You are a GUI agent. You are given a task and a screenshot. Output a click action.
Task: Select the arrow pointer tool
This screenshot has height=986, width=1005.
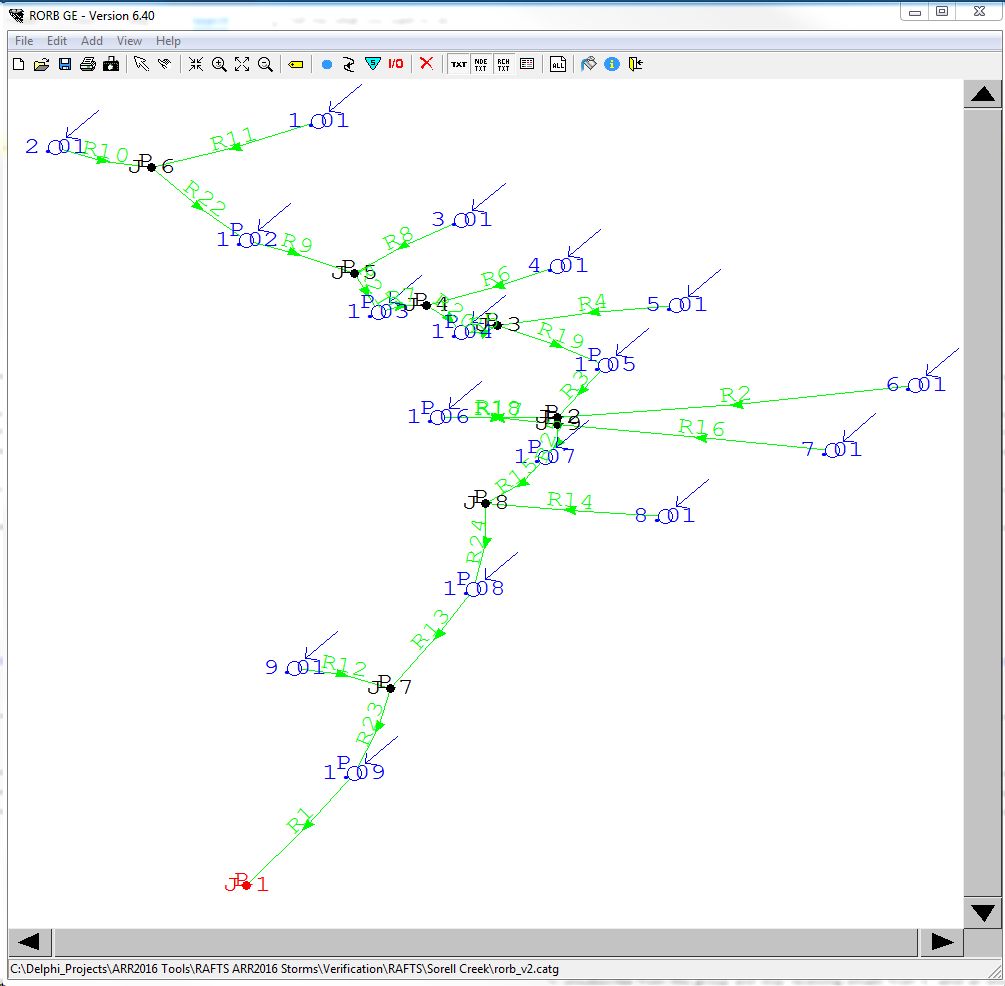click(x=141, y=64)
